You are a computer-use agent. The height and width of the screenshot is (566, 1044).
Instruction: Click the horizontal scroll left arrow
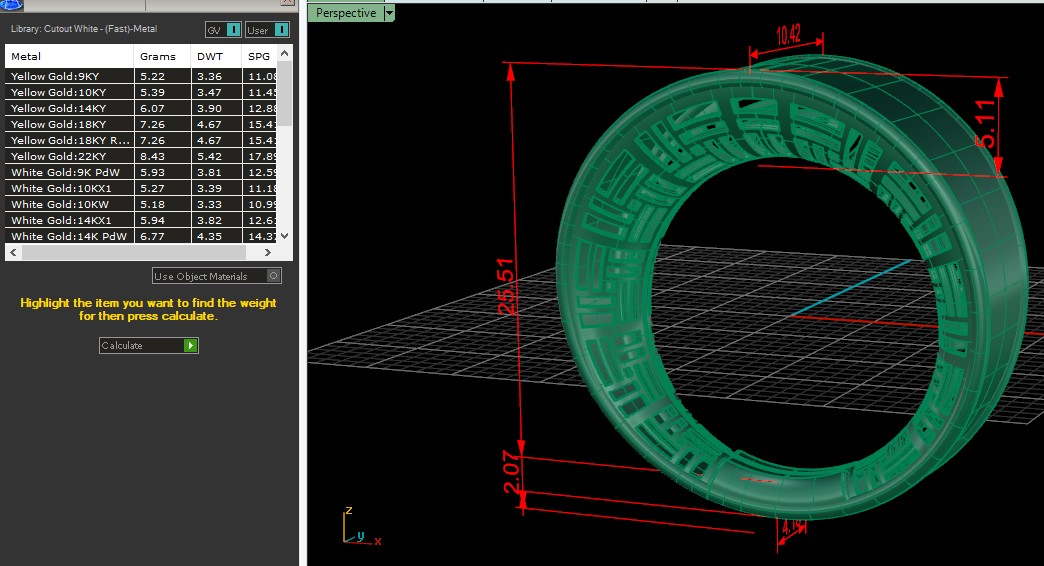(x=12, y=252)
